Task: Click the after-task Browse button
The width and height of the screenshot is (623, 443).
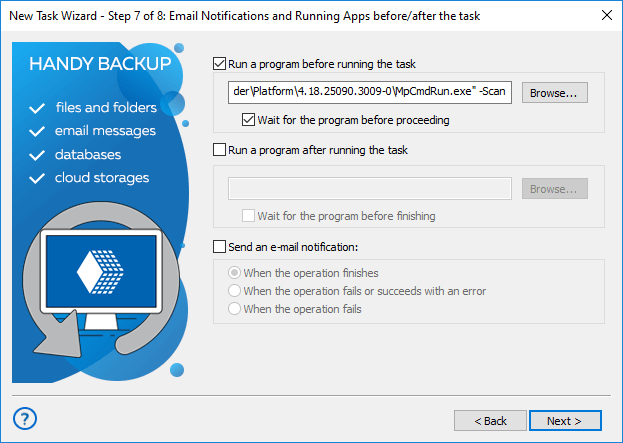Action: tap(554, 189)
